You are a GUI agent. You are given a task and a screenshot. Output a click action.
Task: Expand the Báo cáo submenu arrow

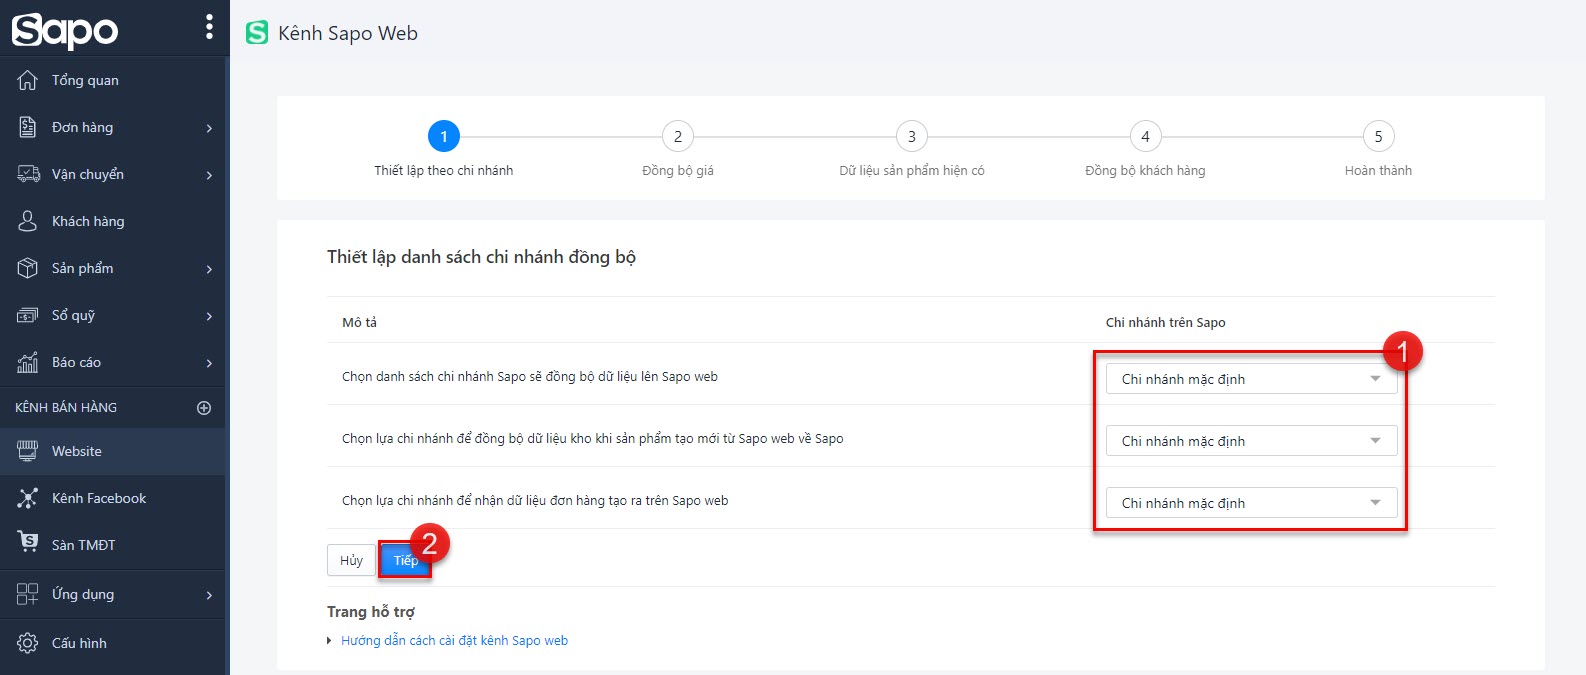point(209,363)
